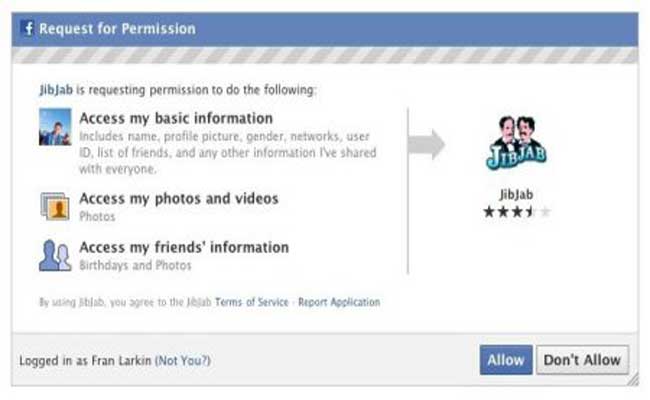The height and width of the screenshot is (400, 650).
Task: Click the friends silhouette icon
Action: 55,255
